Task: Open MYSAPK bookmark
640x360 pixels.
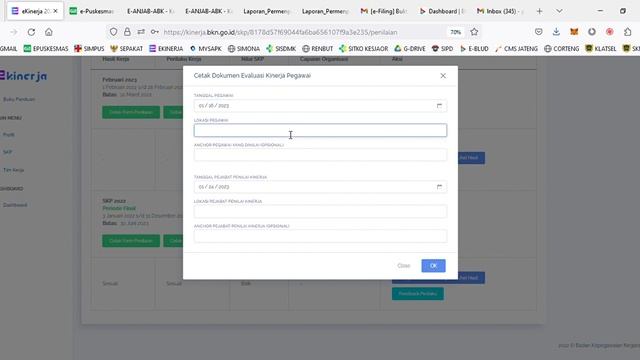Action: [206, 49]
